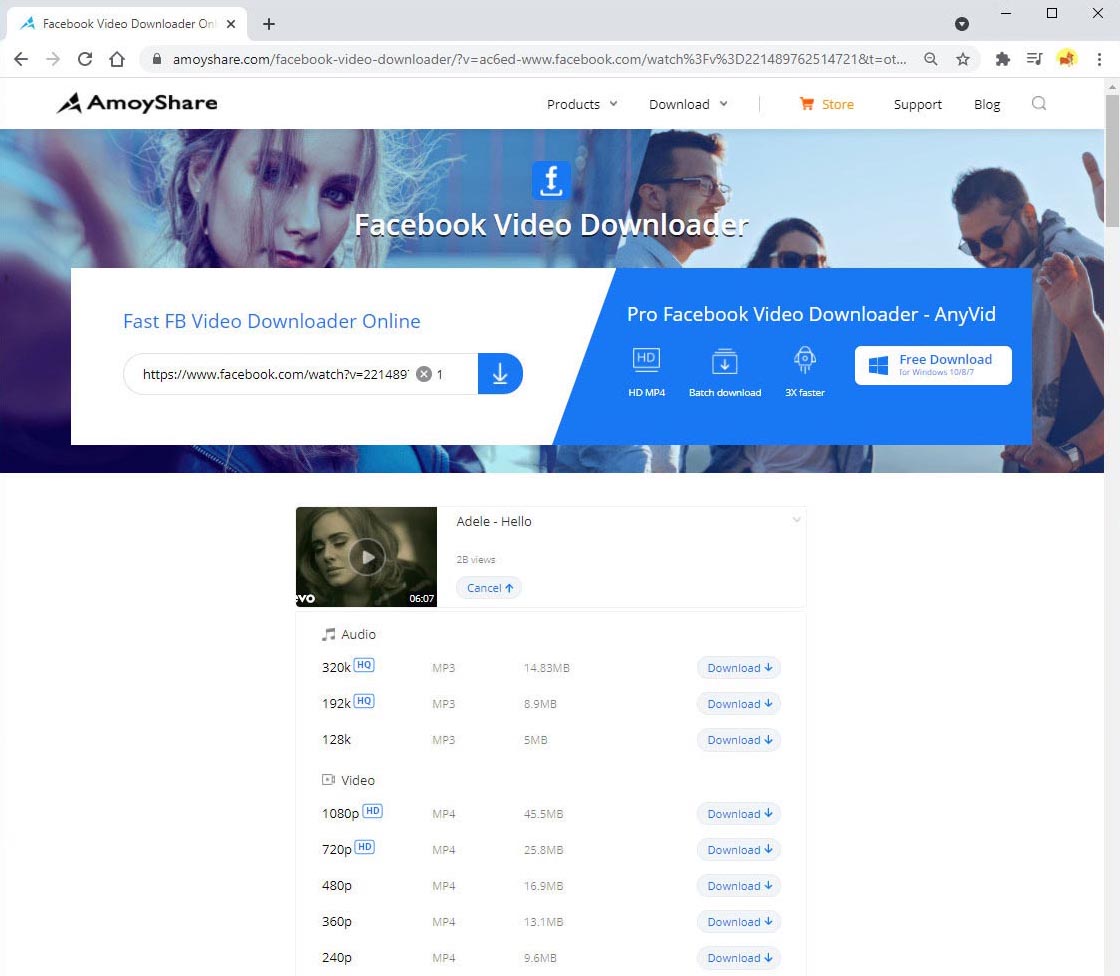
Task: Click the Batch download feature icon
Action: point(724,361)
